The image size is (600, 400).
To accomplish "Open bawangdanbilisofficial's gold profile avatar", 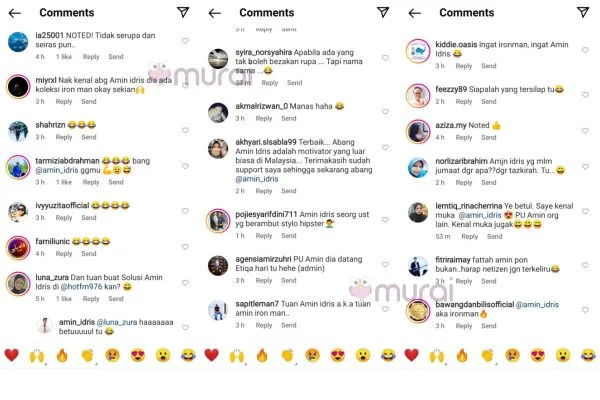I will click(418, 311).
